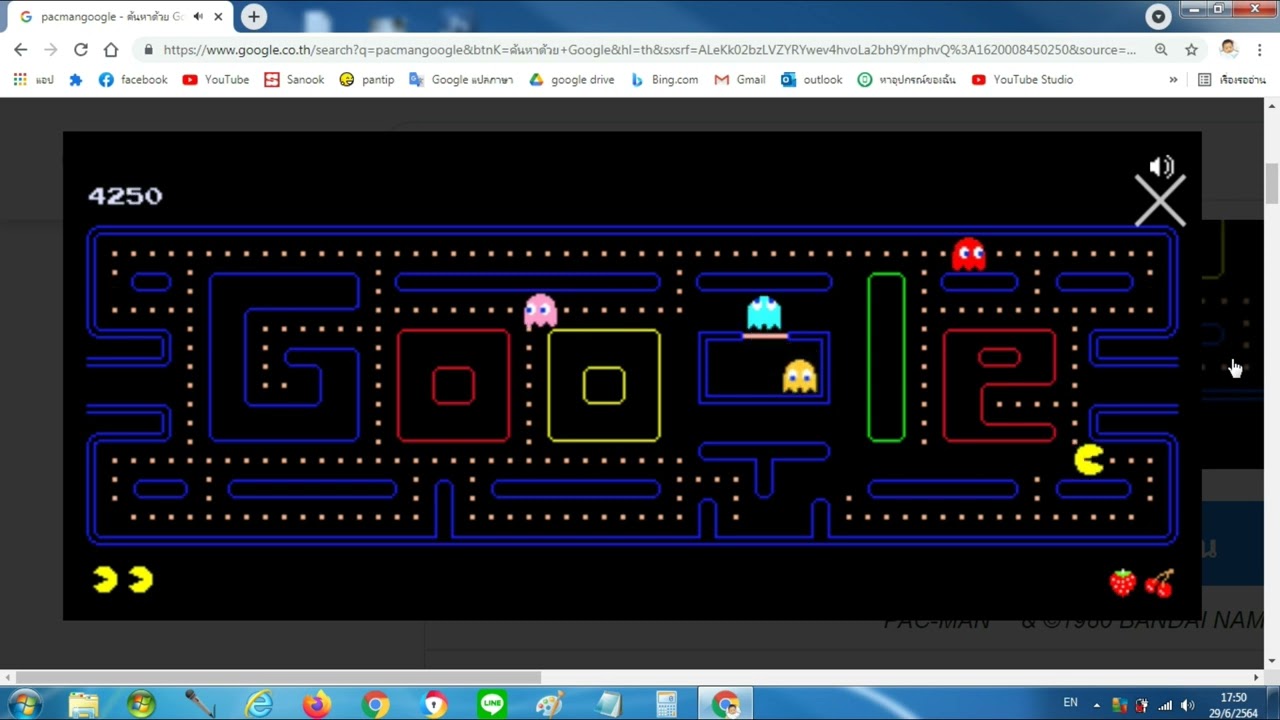Open the system volume icon
The width and height of the screenshot is (1280, 720).
pos(1187,705)
